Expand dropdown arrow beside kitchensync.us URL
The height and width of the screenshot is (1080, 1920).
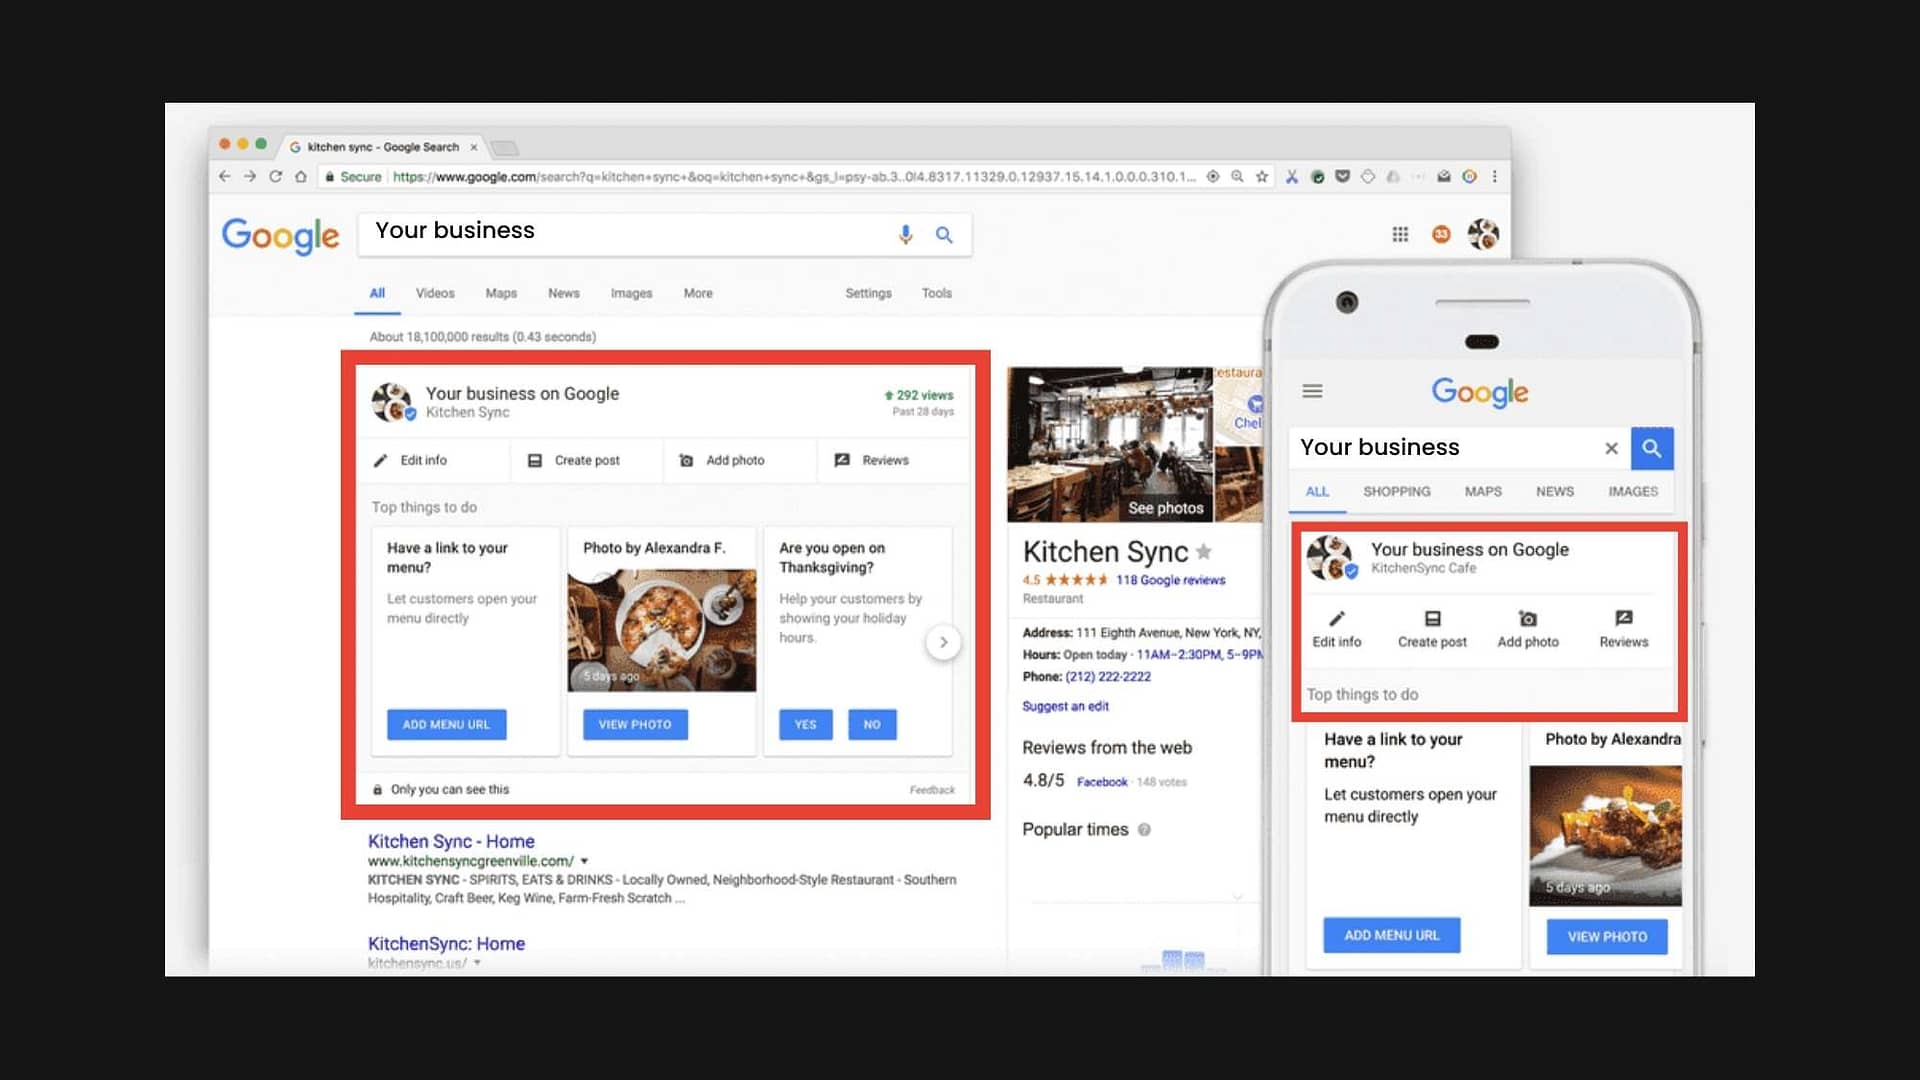tap(477, 963)
